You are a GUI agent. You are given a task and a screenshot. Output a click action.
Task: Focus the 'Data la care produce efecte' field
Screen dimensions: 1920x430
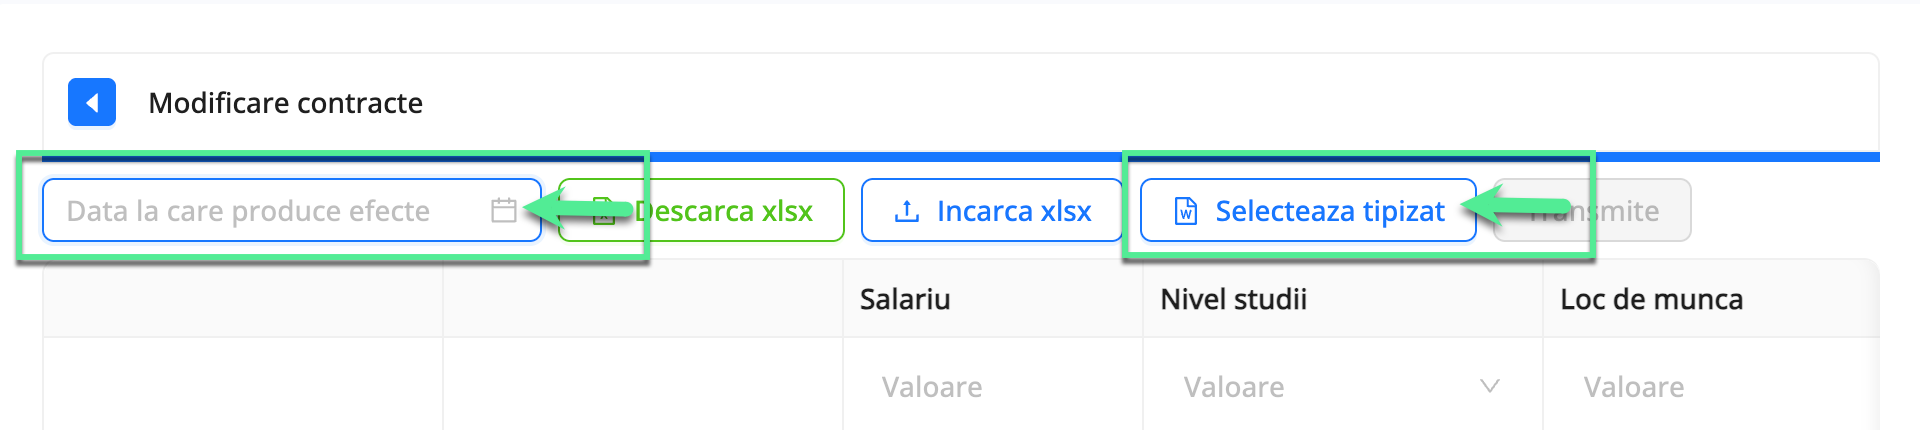(x=260, y=211)
